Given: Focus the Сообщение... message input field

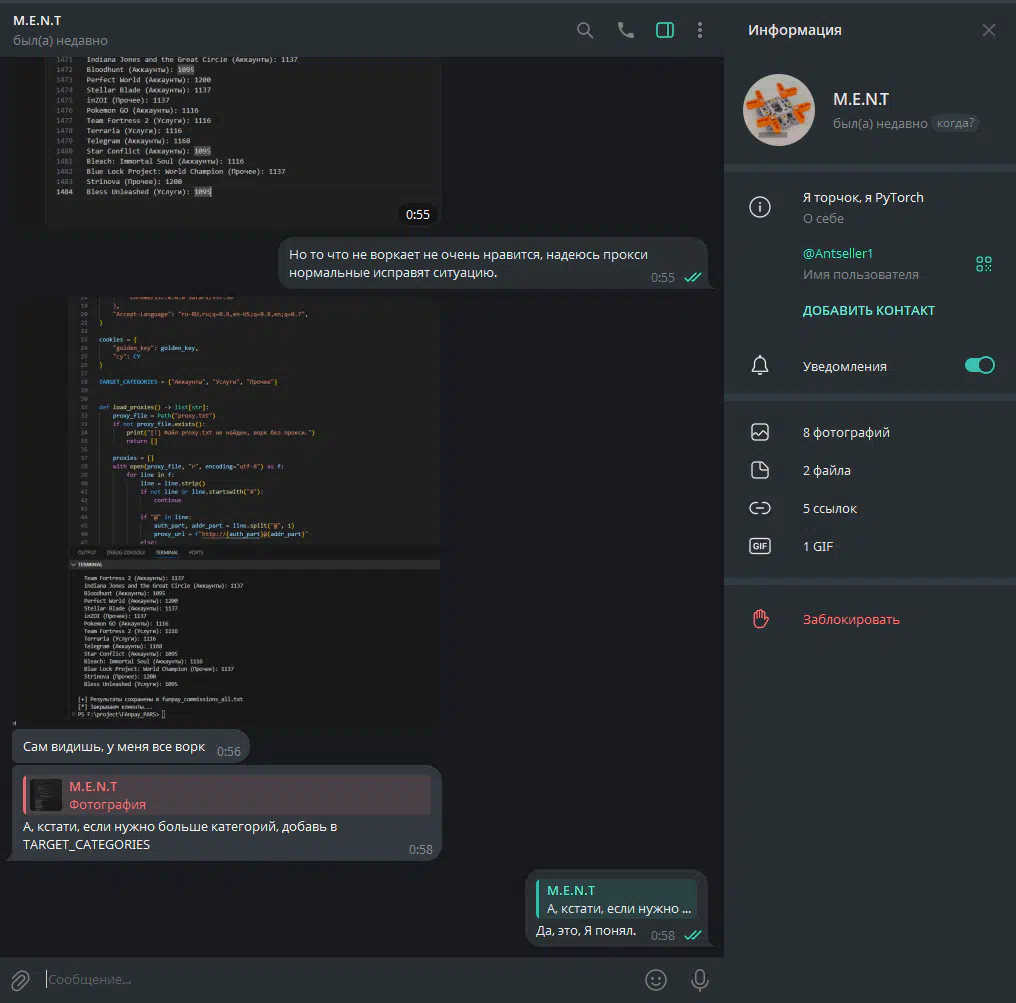Looking at the screenshot, I should (x=340, y=980).
